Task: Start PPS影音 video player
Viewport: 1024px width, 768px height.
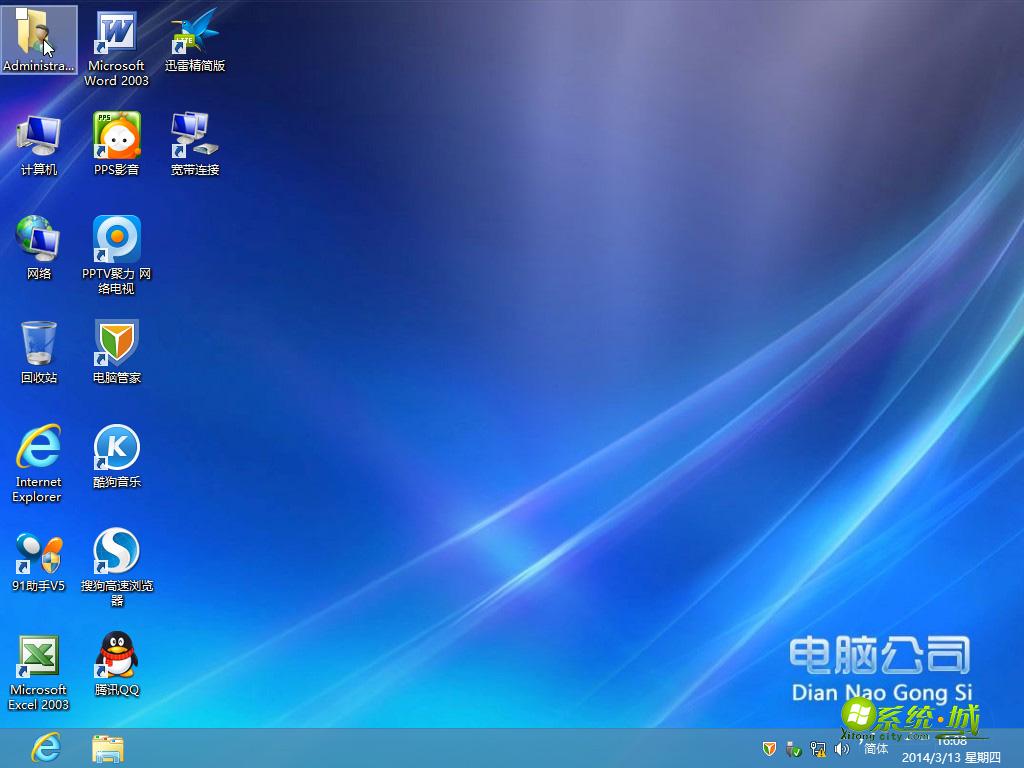Action: pyautogui.click(x=116, y=133)
